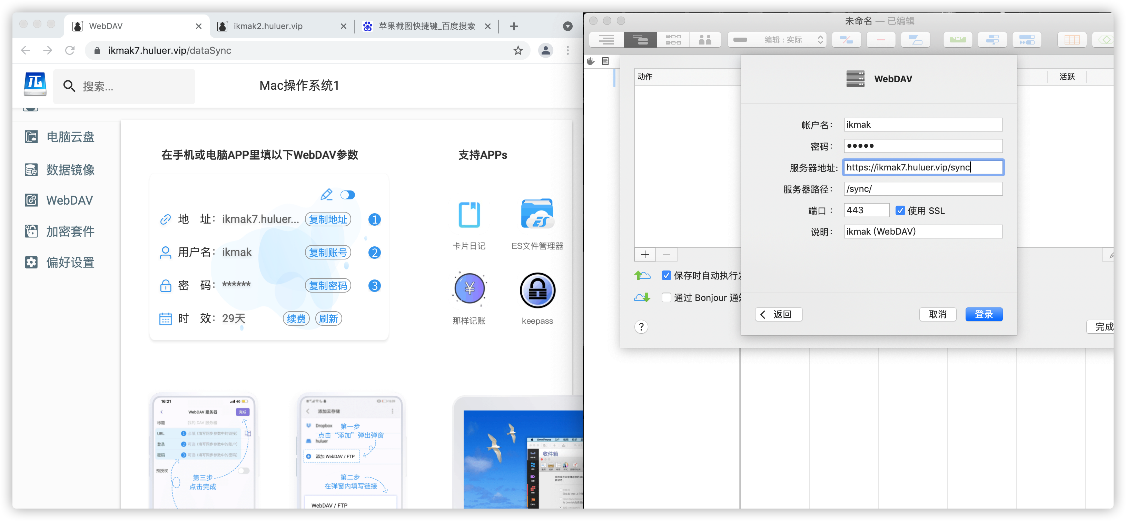Image resolution: width=1126 pixels, height=521 pixels.
Task: Open the 编辑:实际 dropdown in the toolbar
Action: 777,40
